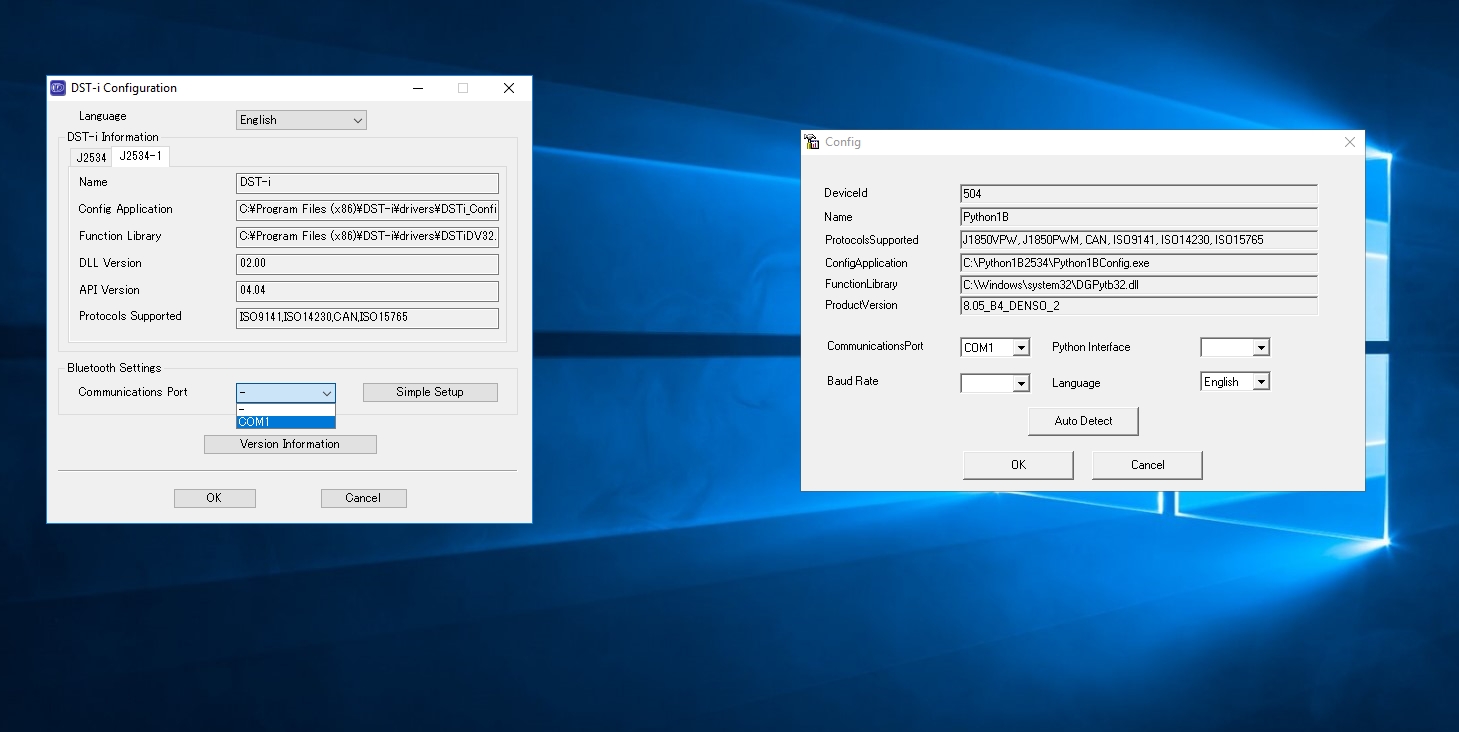Image resolution: width=1459 pixels, height=732 pixels.
Task: Open the Python Interface dropdown
Action: pos(1261,348)
